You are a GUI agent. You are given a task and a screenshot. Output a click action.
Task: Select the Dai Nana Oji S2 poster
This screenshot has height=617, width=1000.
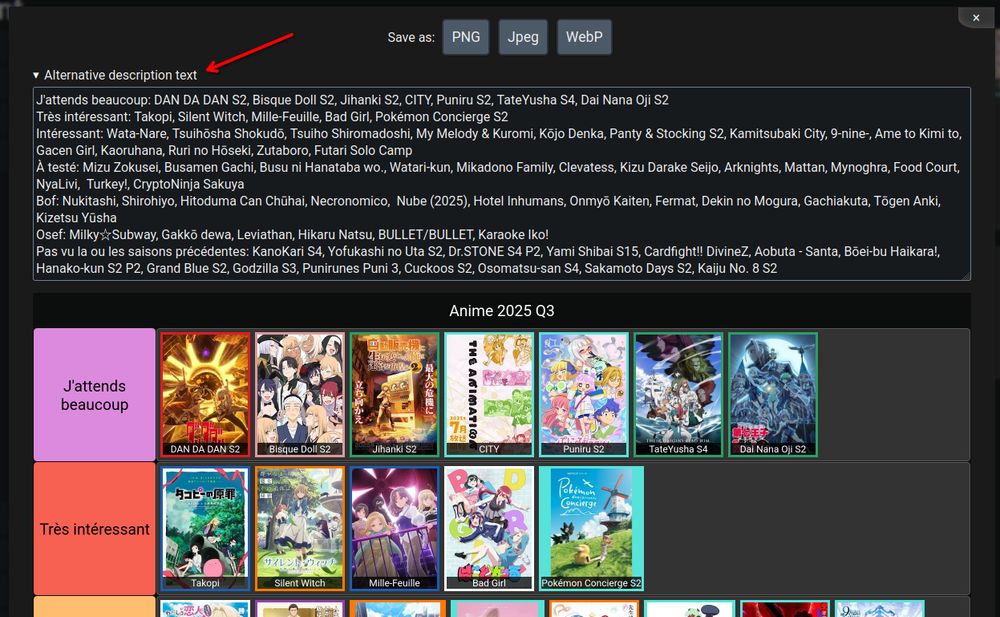coord(773,394)
